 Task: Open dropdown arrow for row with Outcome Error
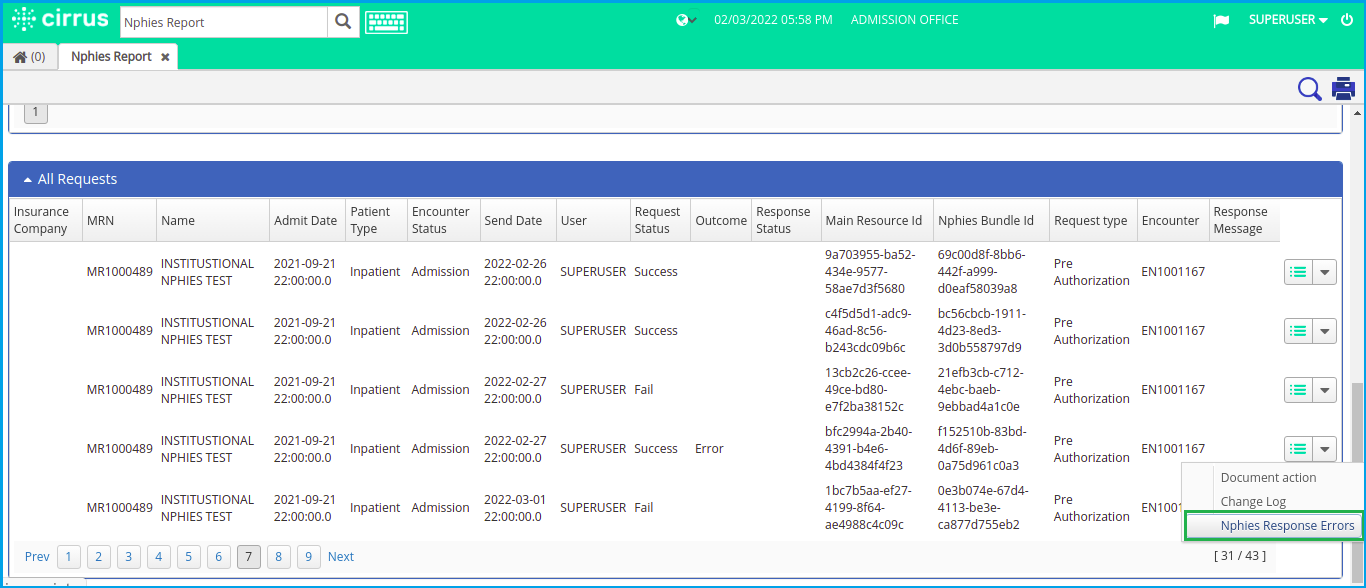pyautogui.click(x=1324, y=449)
